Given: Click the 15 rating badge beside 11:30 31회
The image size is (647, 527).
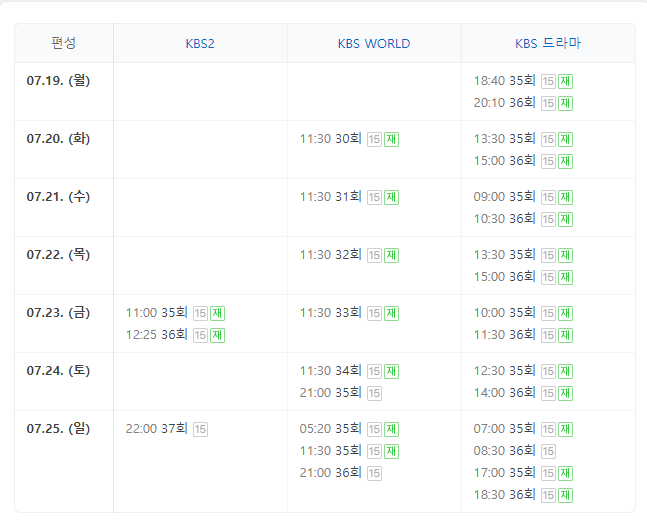Looking at the screenshot, I should coord(374,197).
